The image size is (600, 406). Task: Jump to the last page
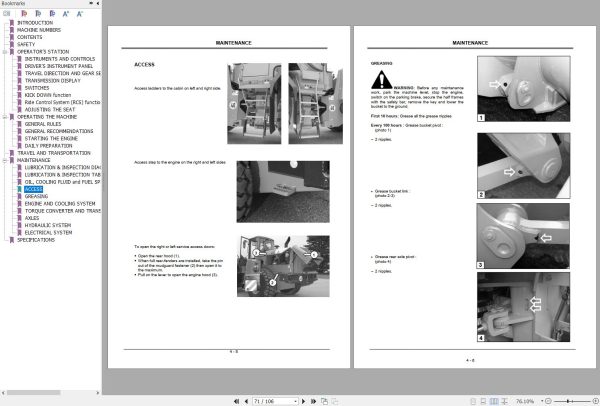pos(313,401)
